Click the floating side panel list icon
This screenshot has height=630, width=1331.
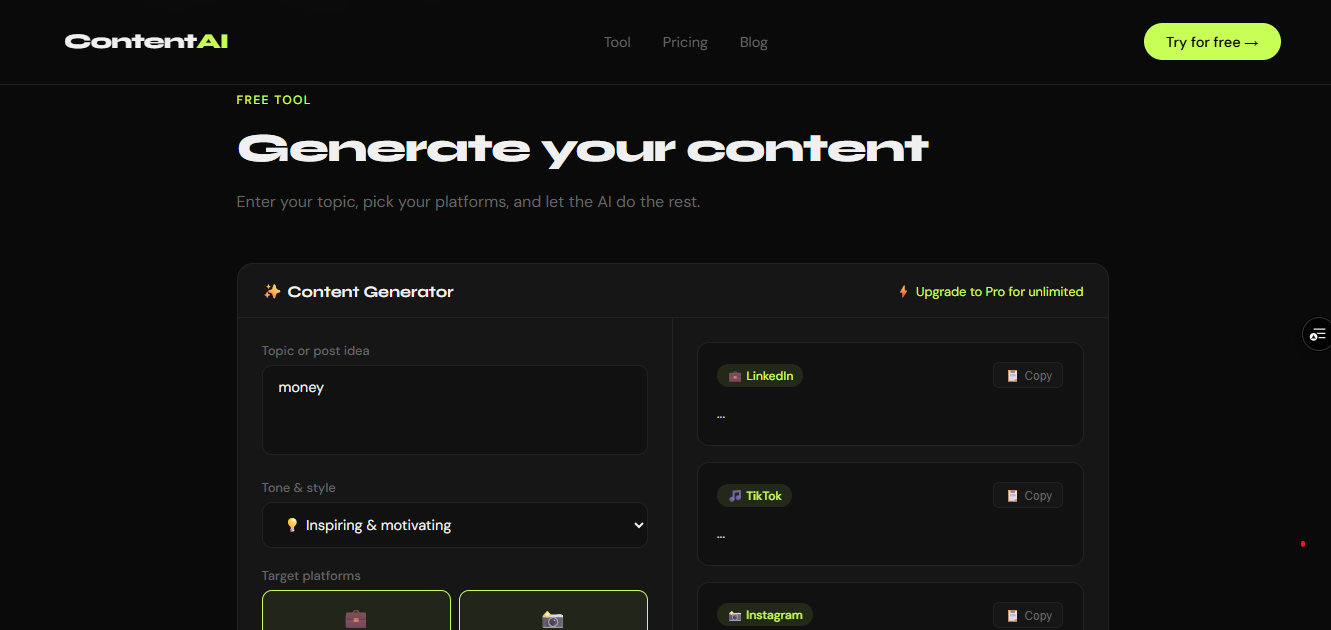click(1317, 334)
